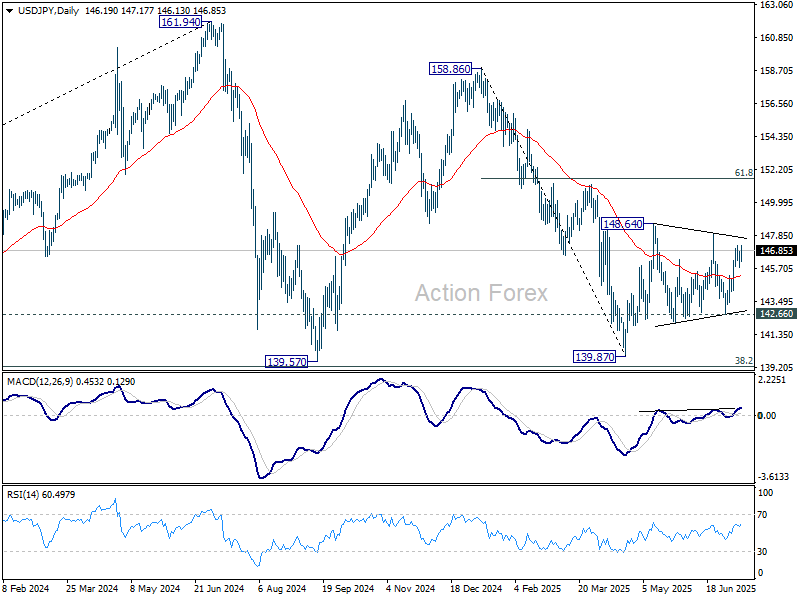Click the RSI scale value 100
This screenshot has width=800, height=600.
(x=765, y=493)
